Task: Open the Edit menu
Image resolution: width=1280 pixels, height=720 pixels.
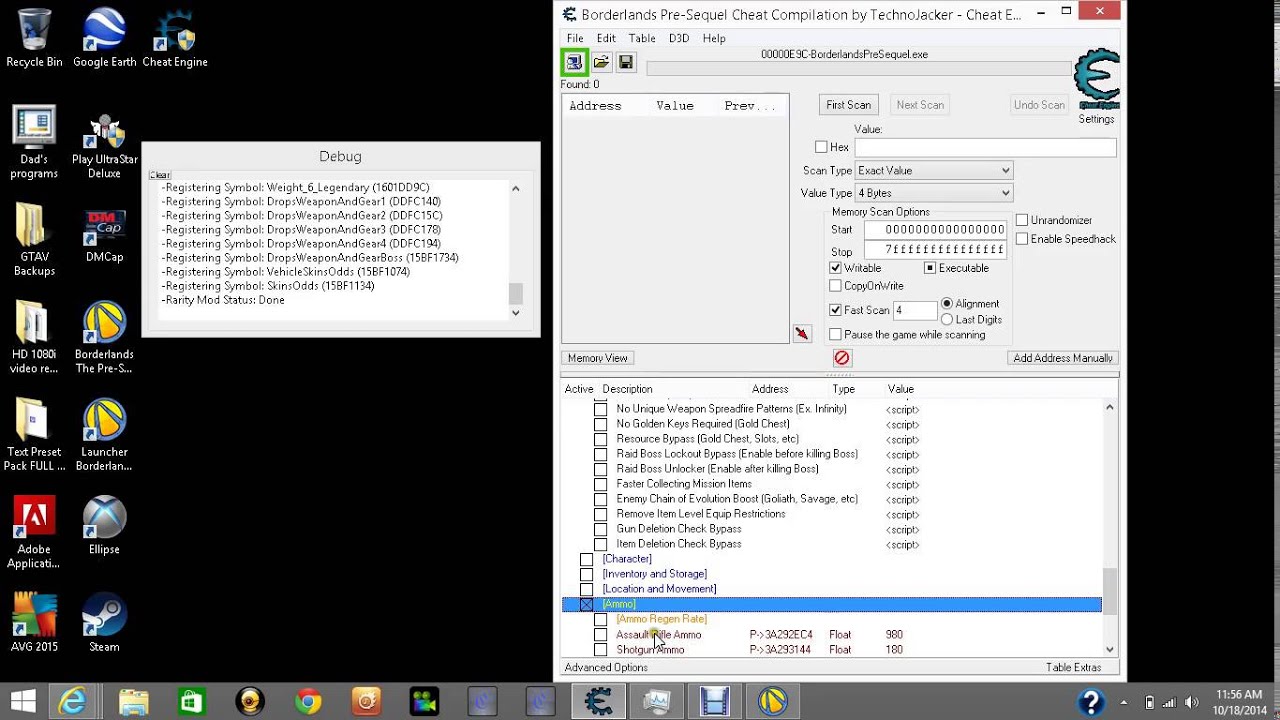Action: (x=606, y=38)
